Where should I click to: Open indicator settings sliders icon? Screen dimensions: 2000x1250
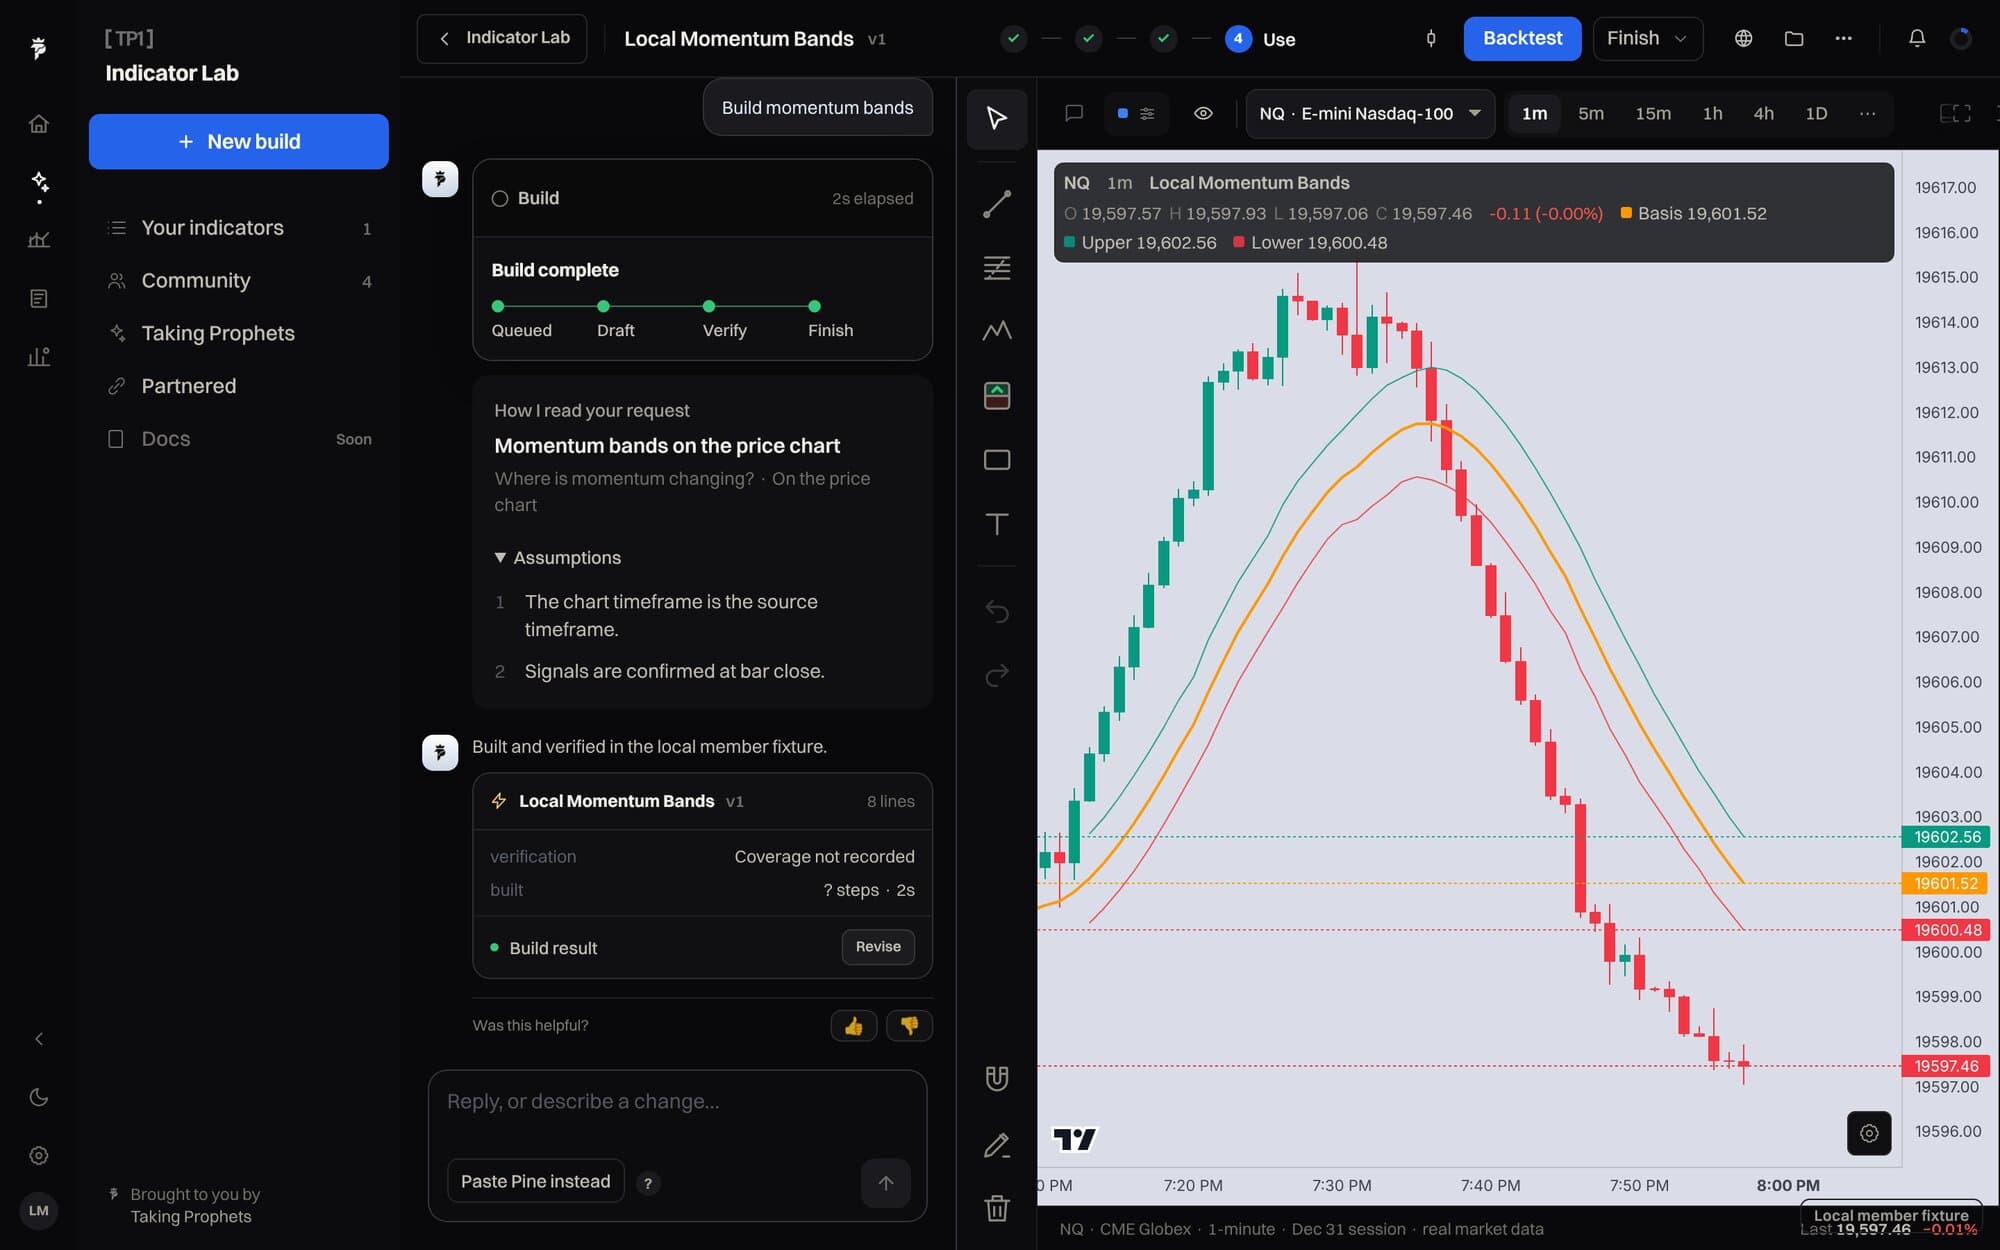(x=1147, y=113)
